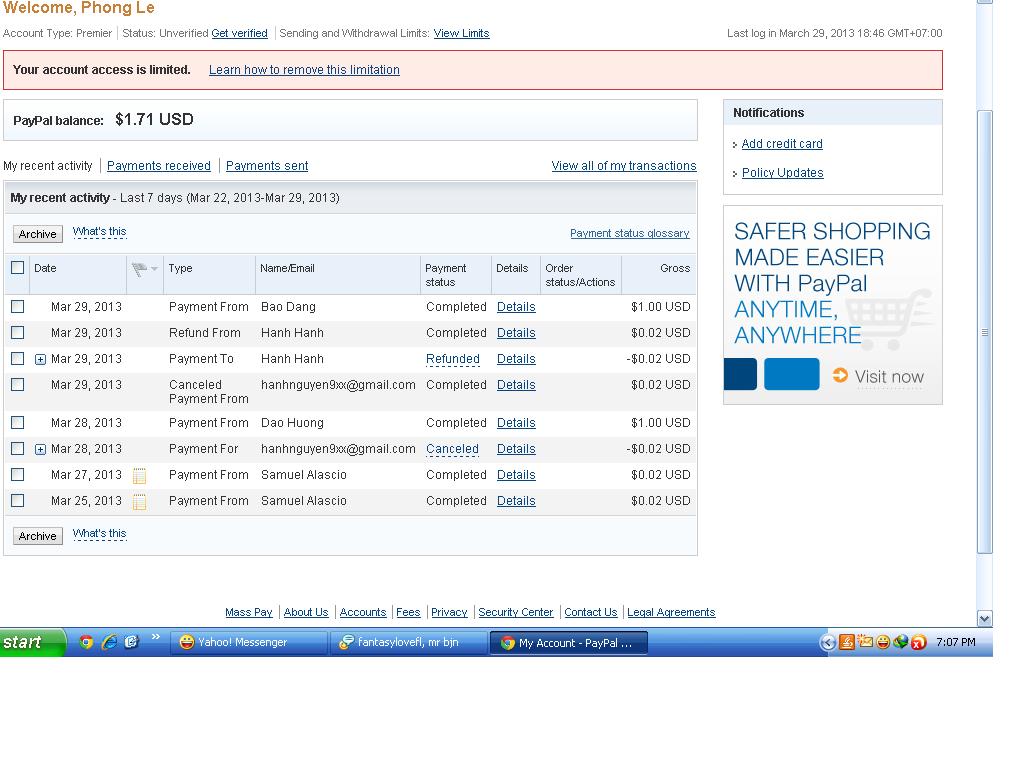Viewport: 1024px width, 768px height.
Task: Check the Mar 25 Samuel Alascio row
Action: (18, 501)
